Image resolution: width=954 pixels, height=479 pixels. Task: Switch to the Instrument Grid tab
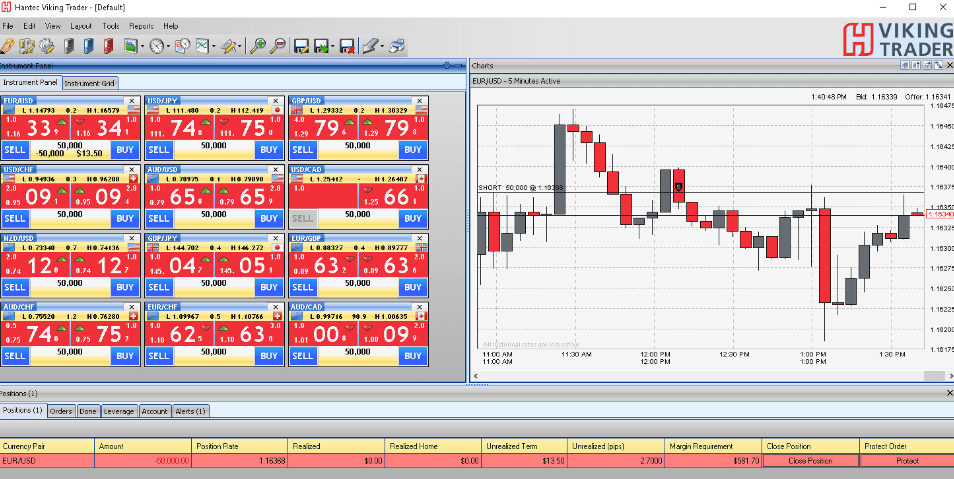[x=90, y=83]
